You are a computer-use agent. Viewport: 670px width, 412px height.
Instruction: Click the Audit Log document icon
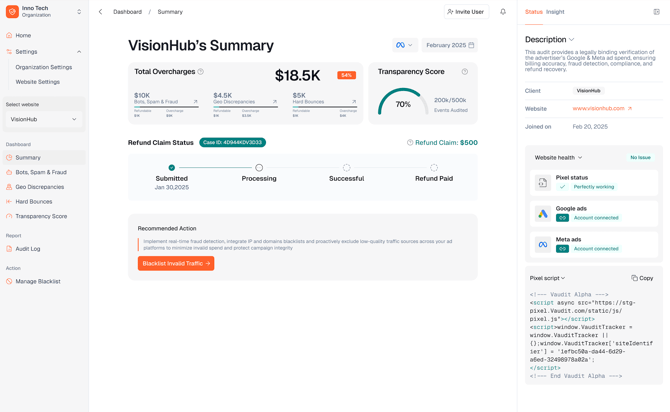pos(9,249)
